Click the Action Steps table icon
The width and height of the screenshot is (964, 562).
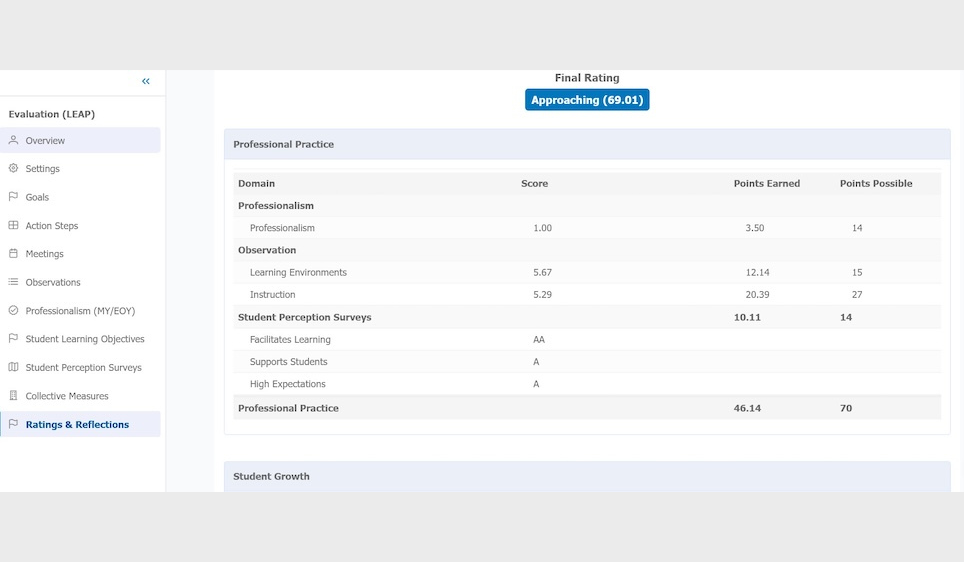14,225
